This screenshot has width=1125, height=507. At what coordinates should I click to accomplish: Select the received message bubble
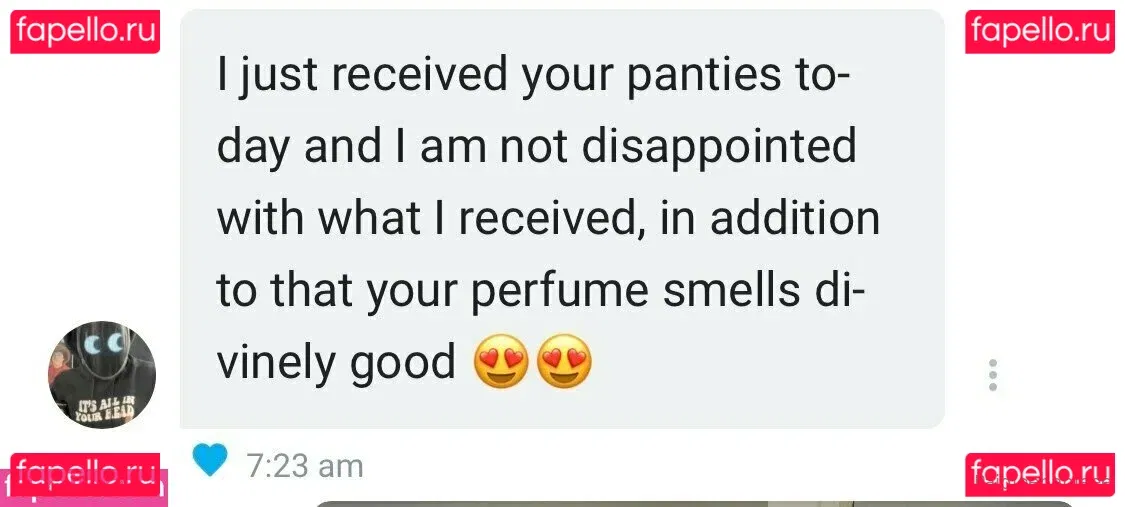coord(562,219)
